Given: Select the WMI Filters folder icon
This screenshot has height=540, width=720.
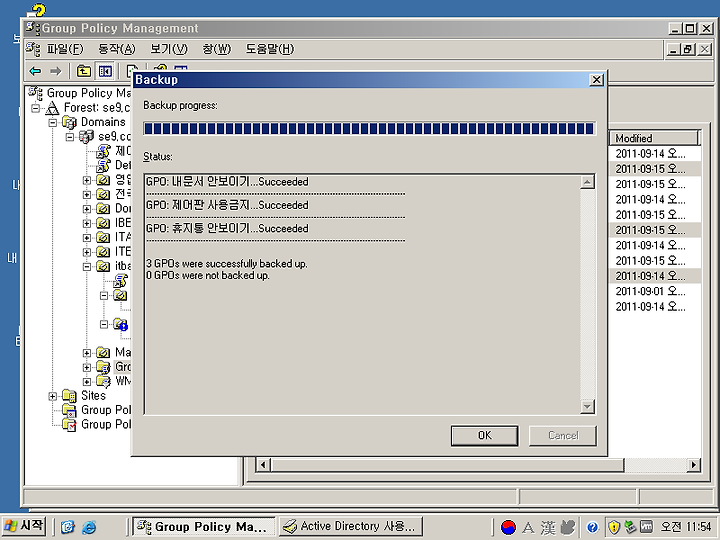Looking at the screenshot, I should click(x=103, y=381).
